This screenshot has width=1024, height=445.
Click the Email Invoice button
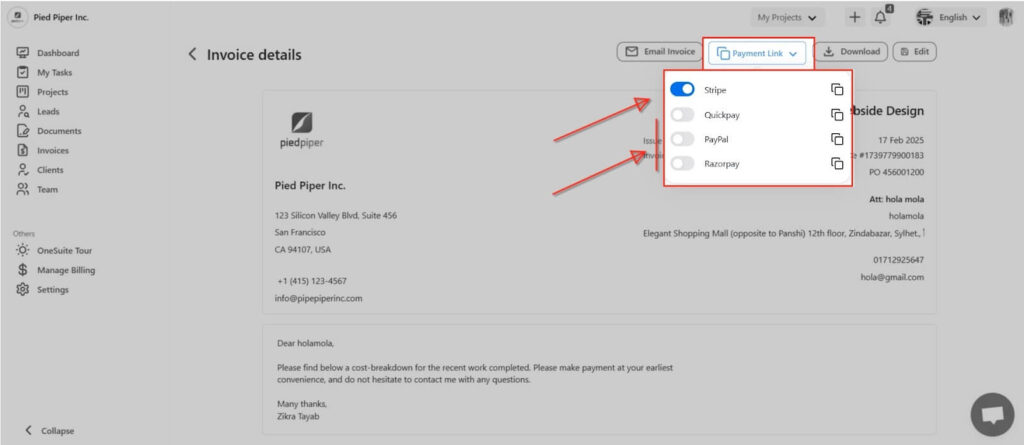660,52
